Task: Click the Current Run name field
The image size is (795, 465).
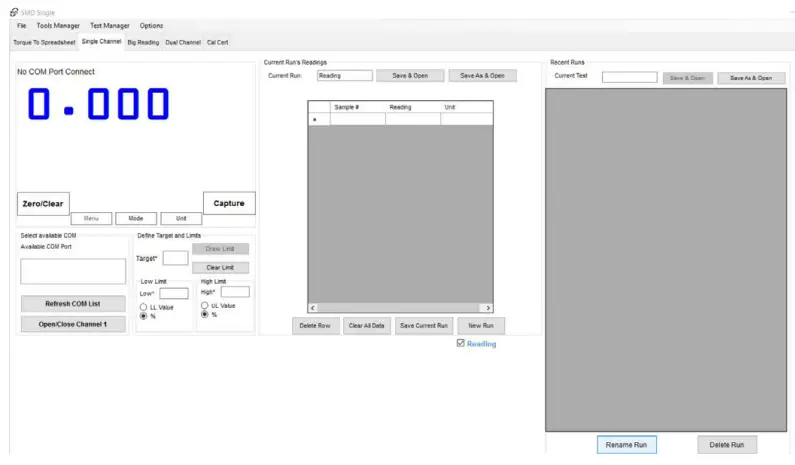Action: [345, 76]
